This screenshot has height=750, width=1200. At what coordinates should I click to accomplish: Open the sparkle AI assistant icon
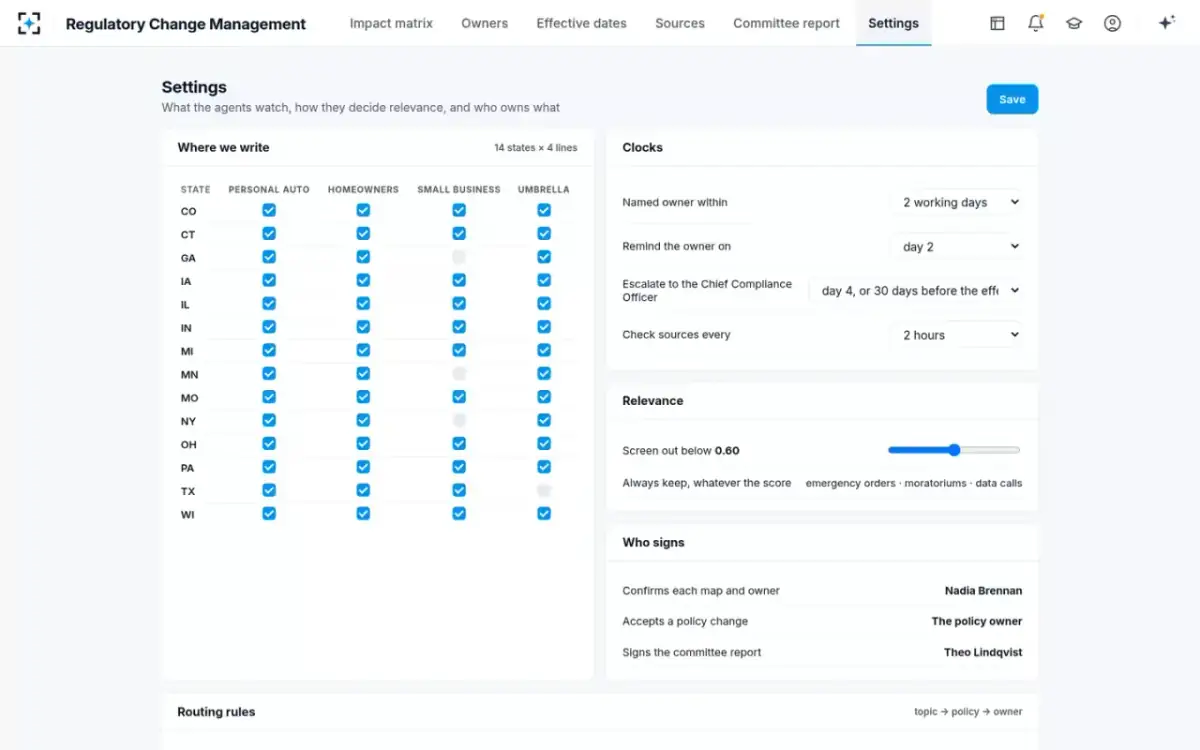(x=1166, y=23)
